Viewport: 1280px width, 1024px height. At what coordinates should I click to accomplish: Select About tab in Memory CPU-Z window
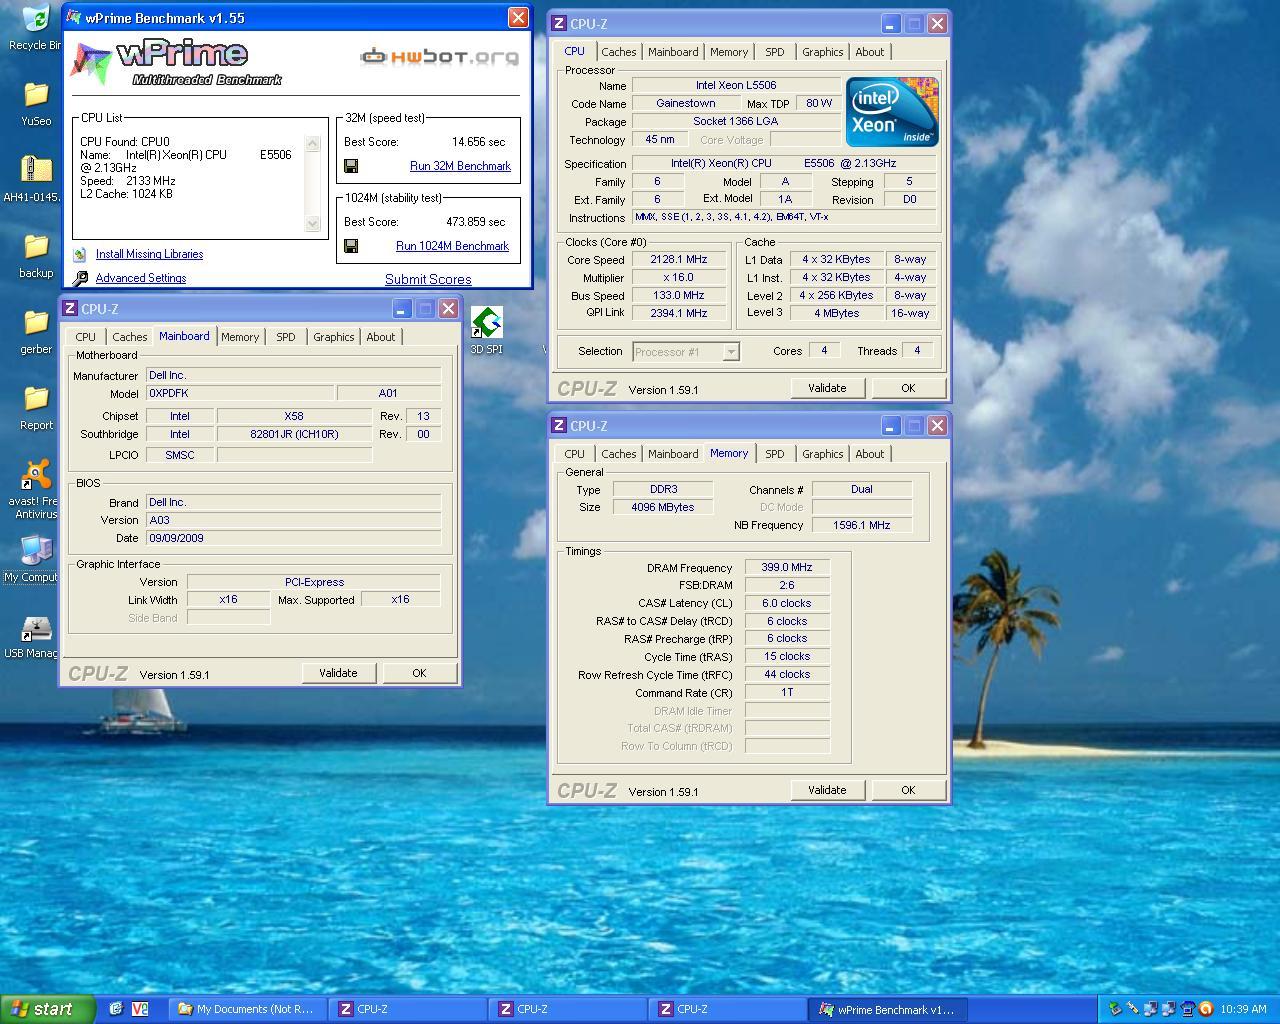tap(870, 454)
